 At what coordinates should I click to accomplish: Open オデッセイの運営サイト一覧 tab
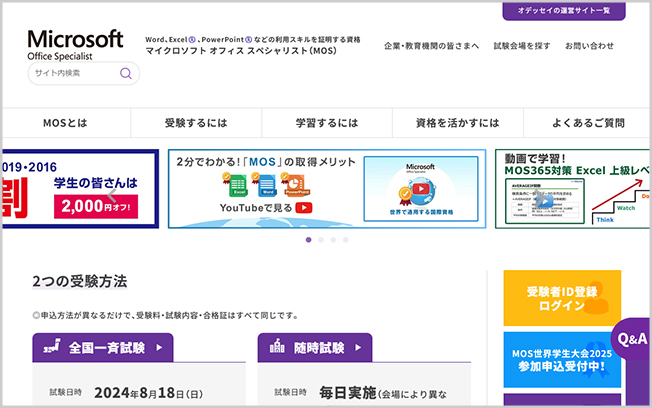[564, 11]
